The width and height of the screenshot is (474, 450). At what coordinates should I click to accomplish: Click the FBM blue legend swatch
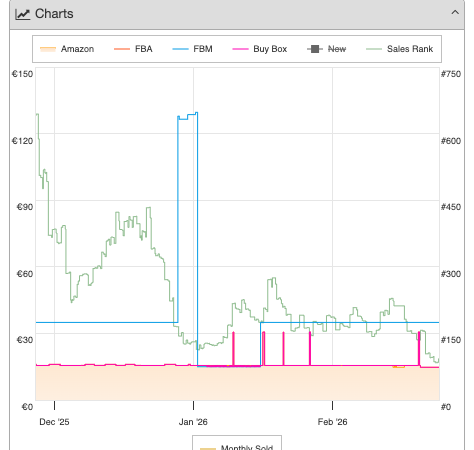coord(180,49)
